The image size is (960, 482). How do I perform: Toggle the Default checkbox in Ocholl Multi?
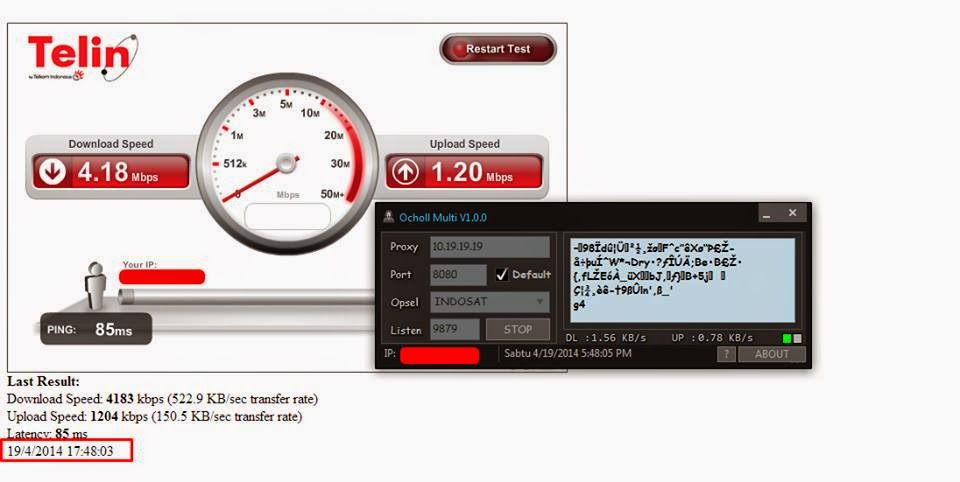pyautogui.click(x=502, y=274)
